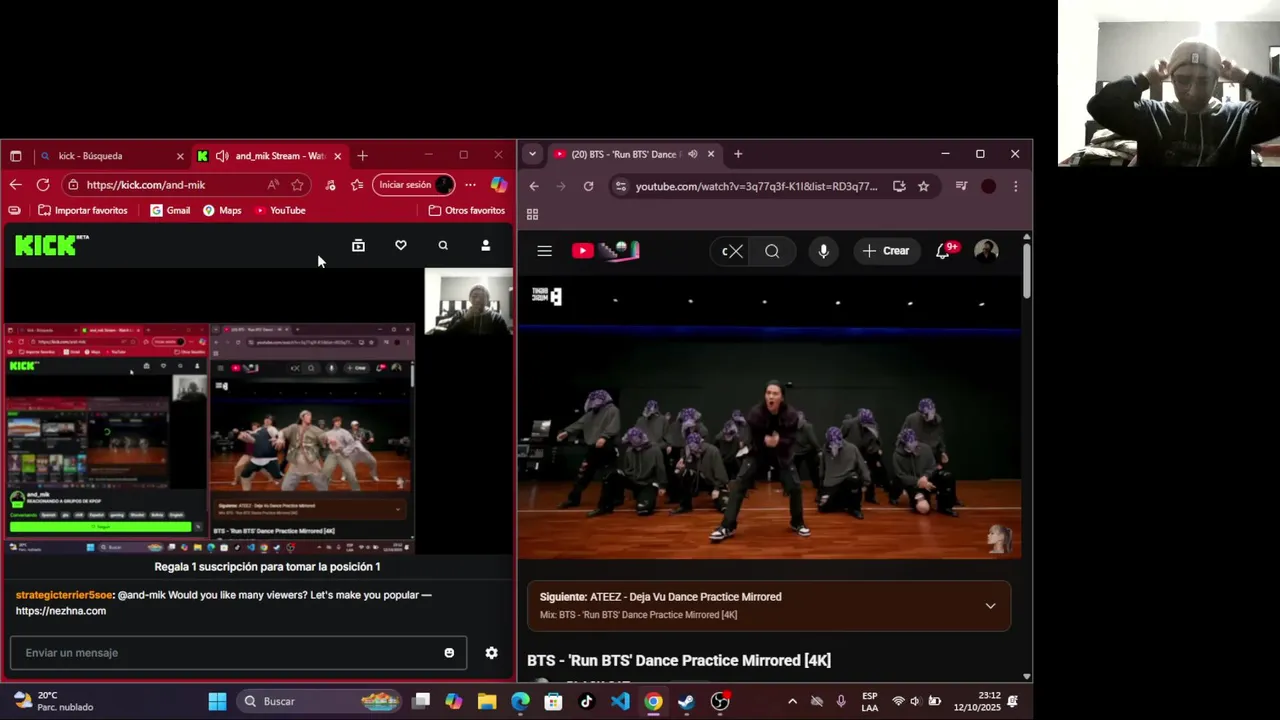Open YouTube notifications bell
This screenshot has height=720, width=1280.
click(942, 251)
